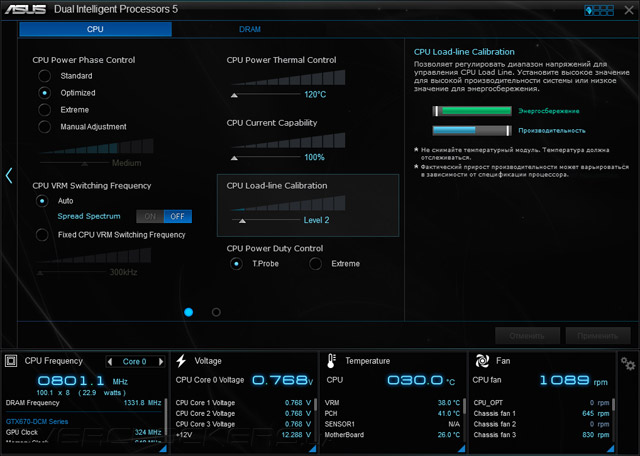640x456 pixels.
Task: Adjust CPU Power Thermal Control slider handle
Action: (x=234, y=95)
